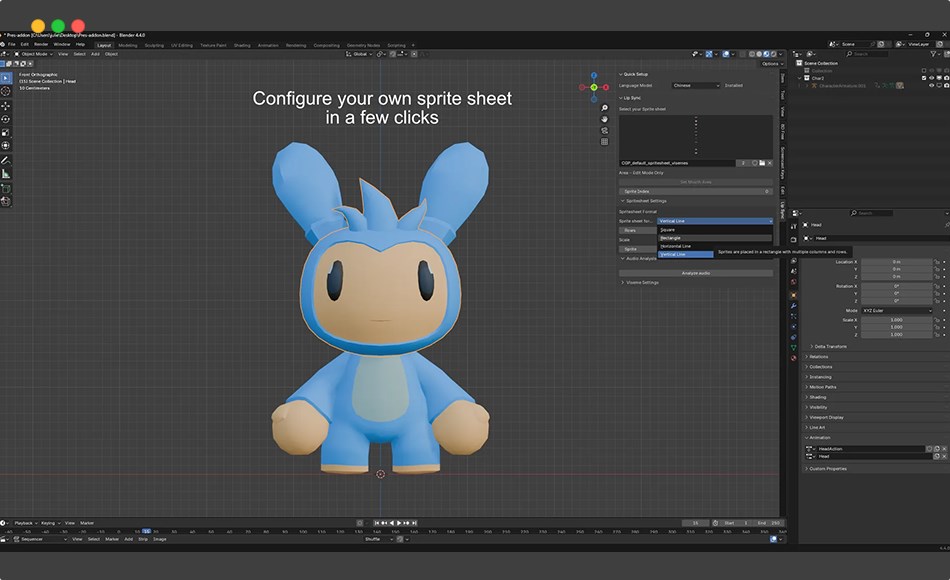Click the Location X input field
The height and width of the screenshot is (580, 950).
coord(895,261)
